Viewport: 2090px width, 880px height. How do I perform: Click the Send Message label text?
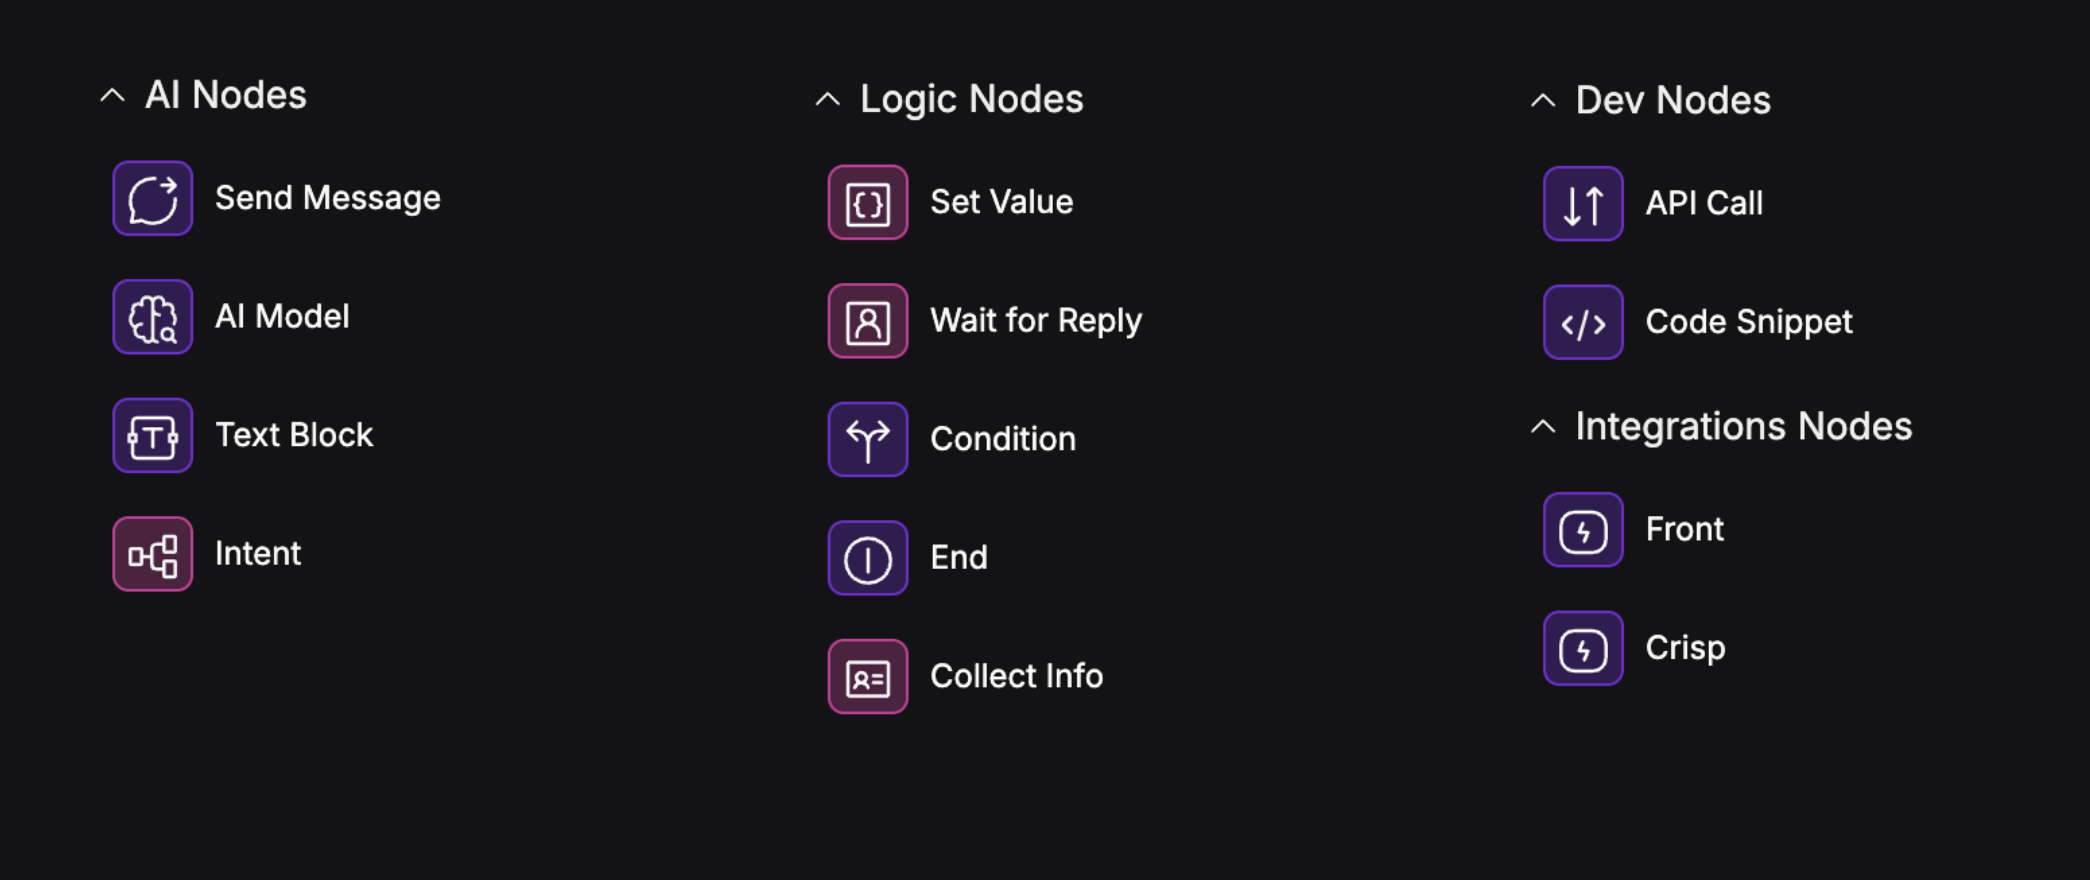pos(328,197)
